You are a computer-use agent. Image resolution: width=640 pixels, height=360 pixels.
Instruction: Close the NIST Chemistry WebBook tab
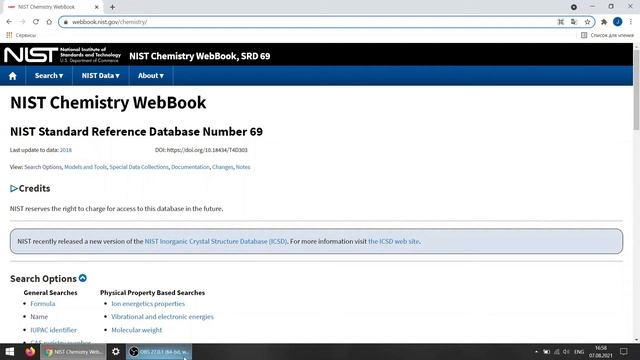97,7
